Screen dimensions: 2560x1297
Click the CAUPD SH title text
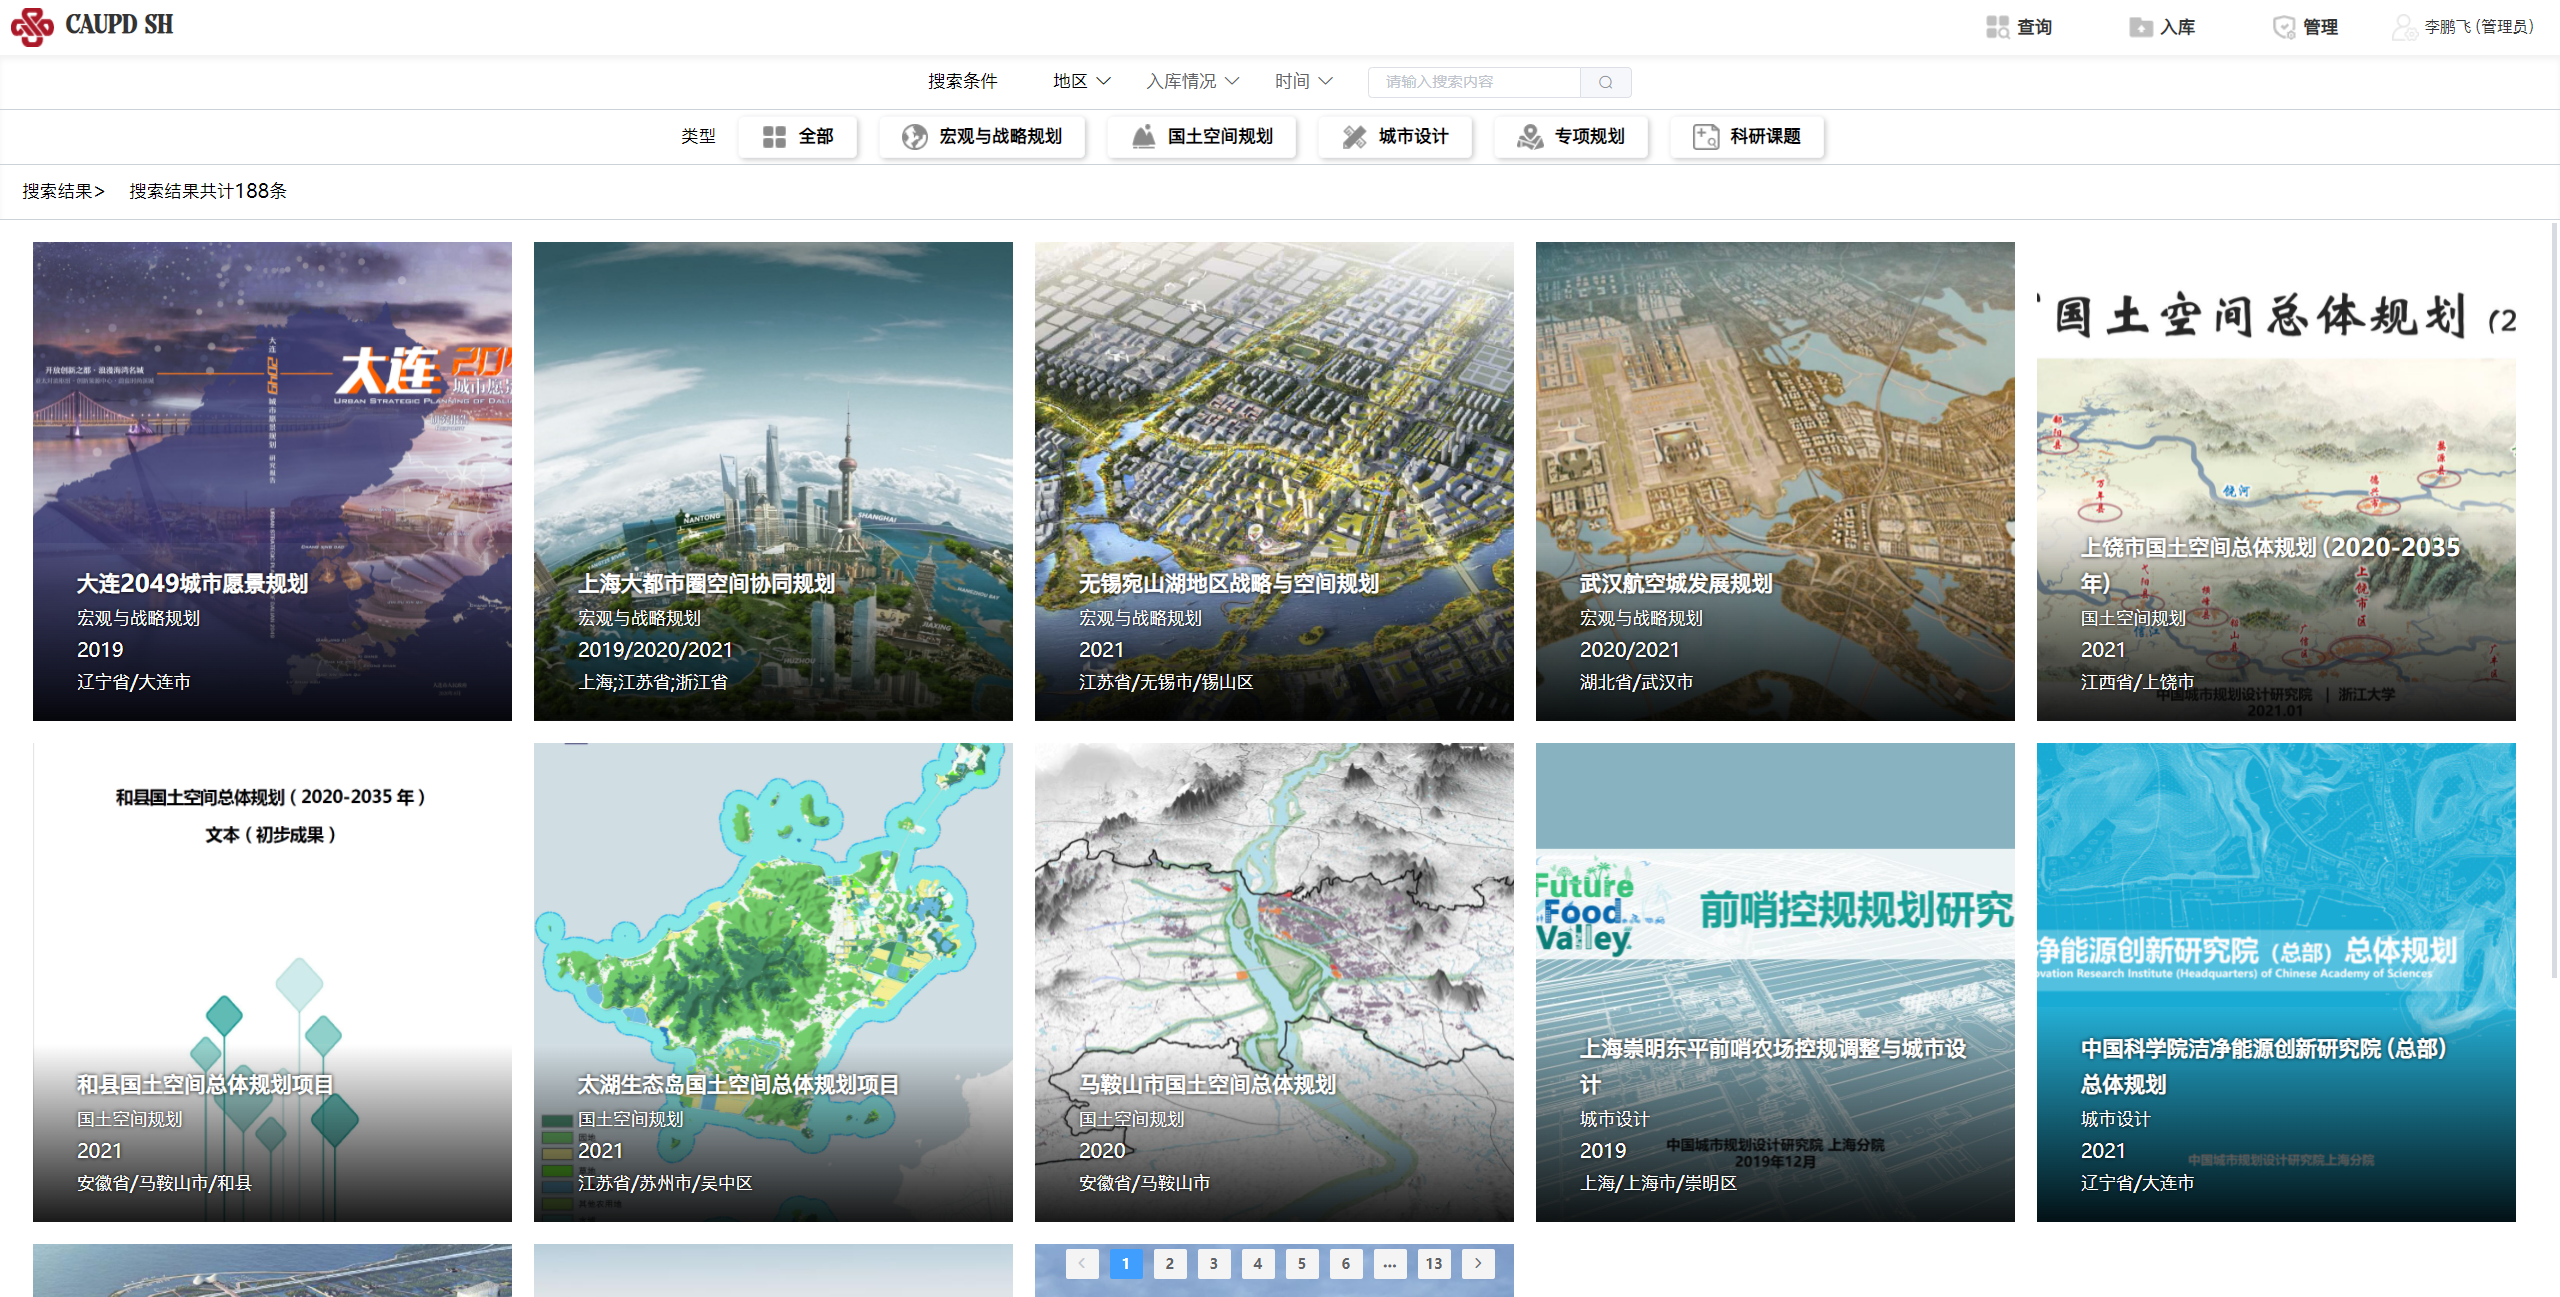coord(119,25)
